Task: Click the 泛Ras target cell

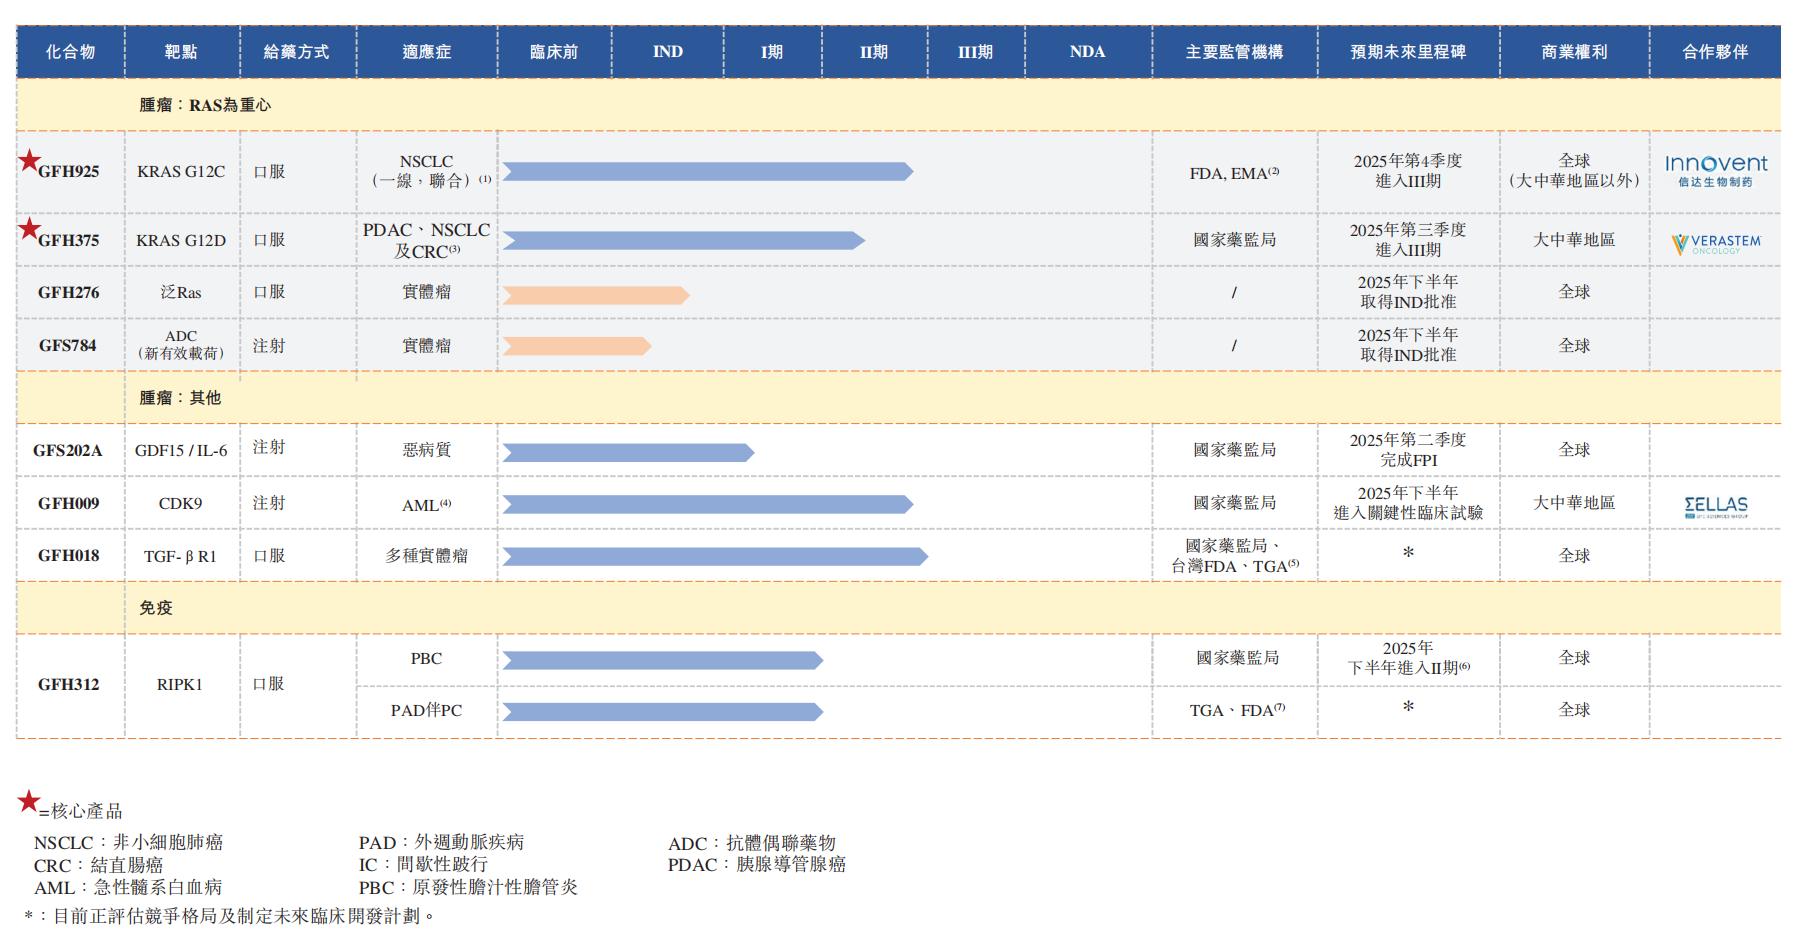Action: (181, 293)
